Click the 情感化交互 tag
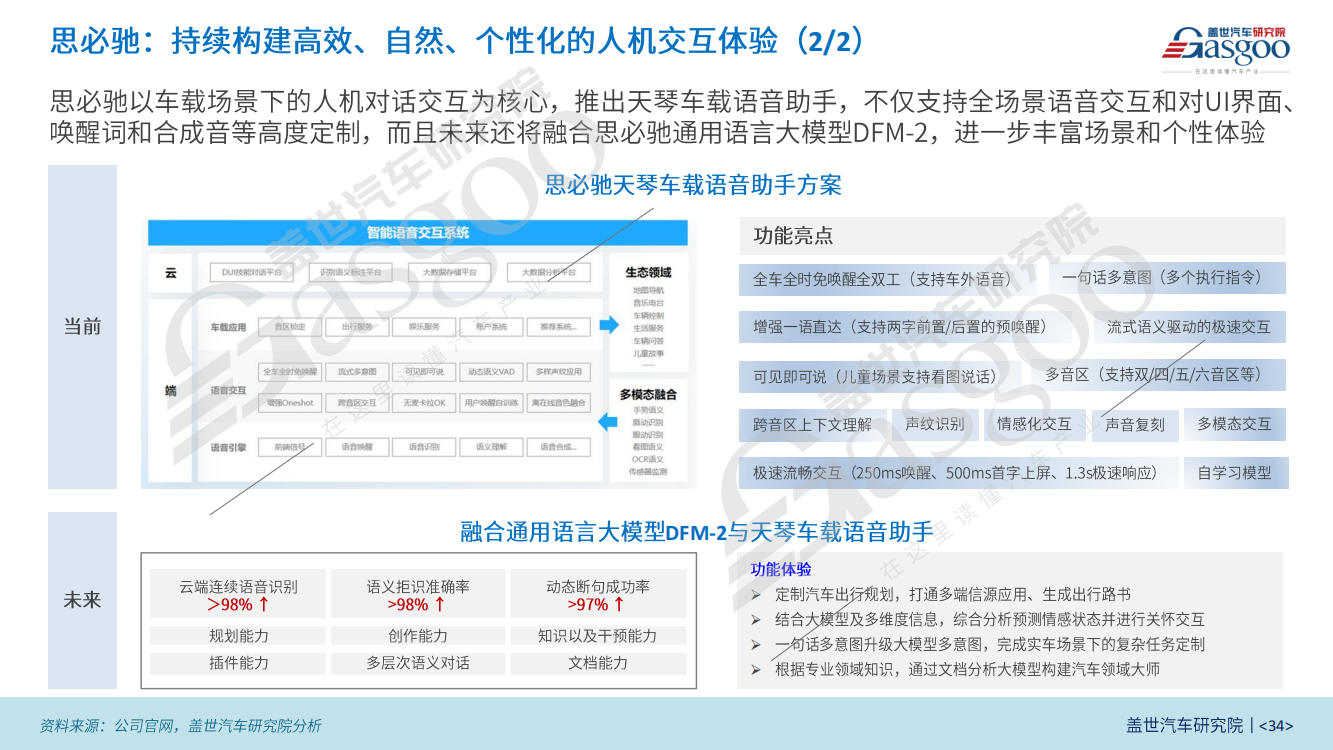Screen dimensions: 1333x750 click(x=1034, y=425)
